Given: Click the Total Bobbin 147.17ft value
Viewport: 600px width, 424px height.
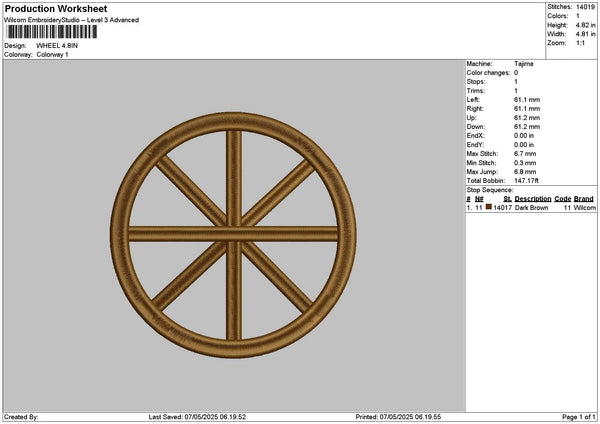Looking at the screenshot, I should pyautogui.click(x=526, y=181).
